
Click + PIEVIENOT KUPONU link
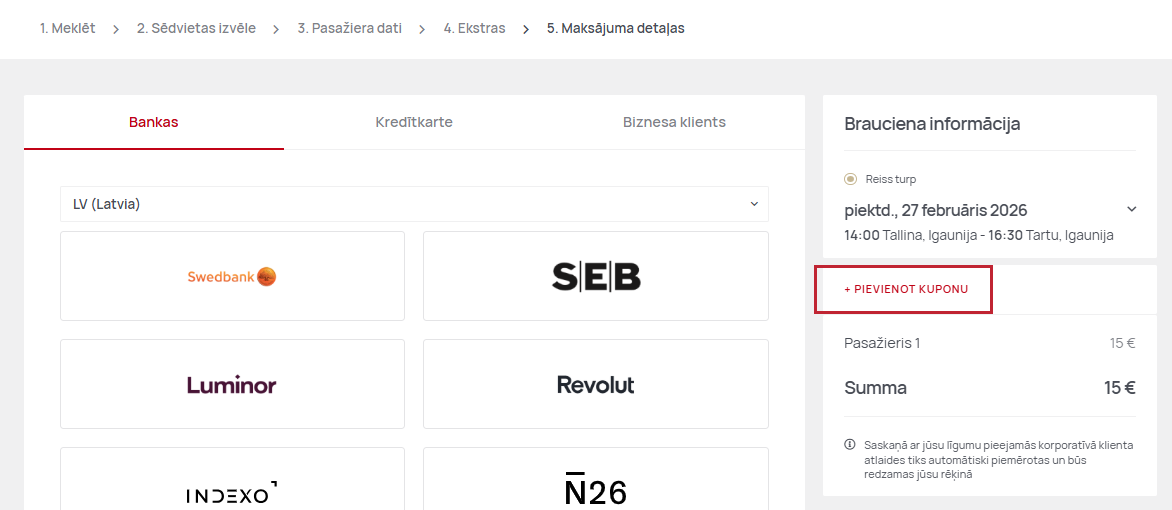[x=906, y=289]
